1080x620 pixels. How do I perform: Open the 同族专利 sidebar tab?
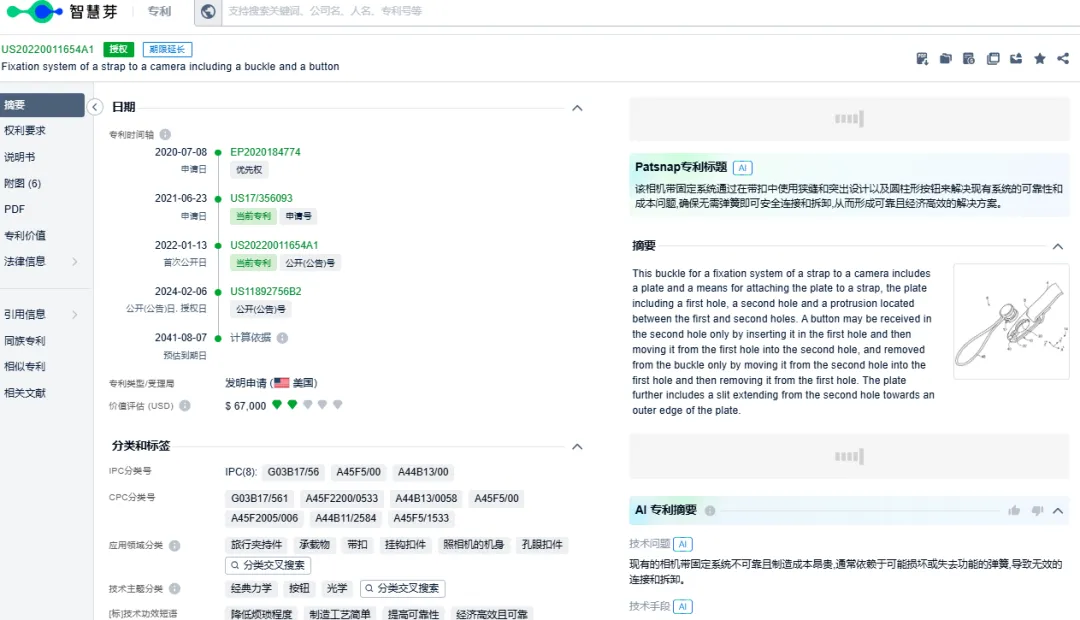[x=25, y=341]
